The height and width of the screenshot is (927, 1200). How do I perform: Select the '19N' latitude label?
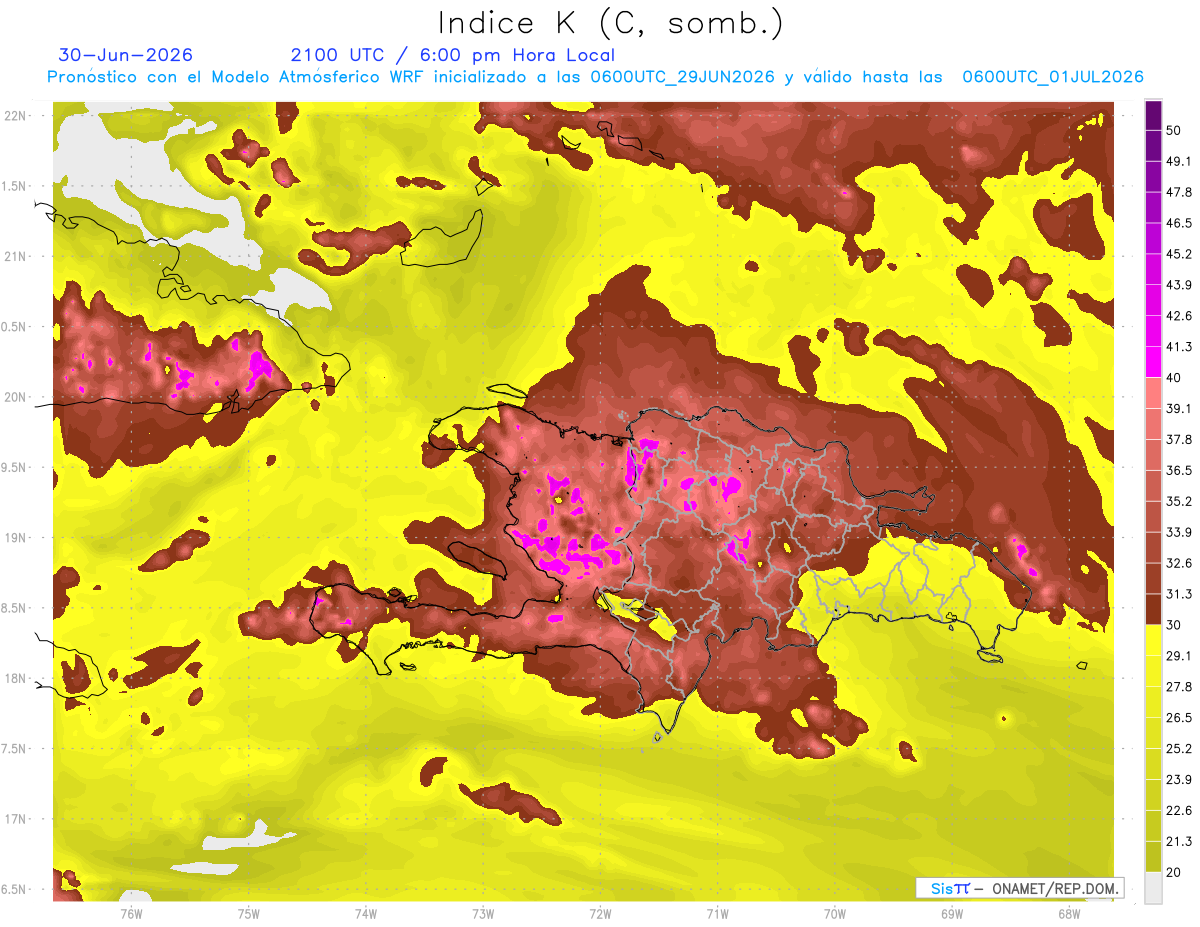click(14, 538)
